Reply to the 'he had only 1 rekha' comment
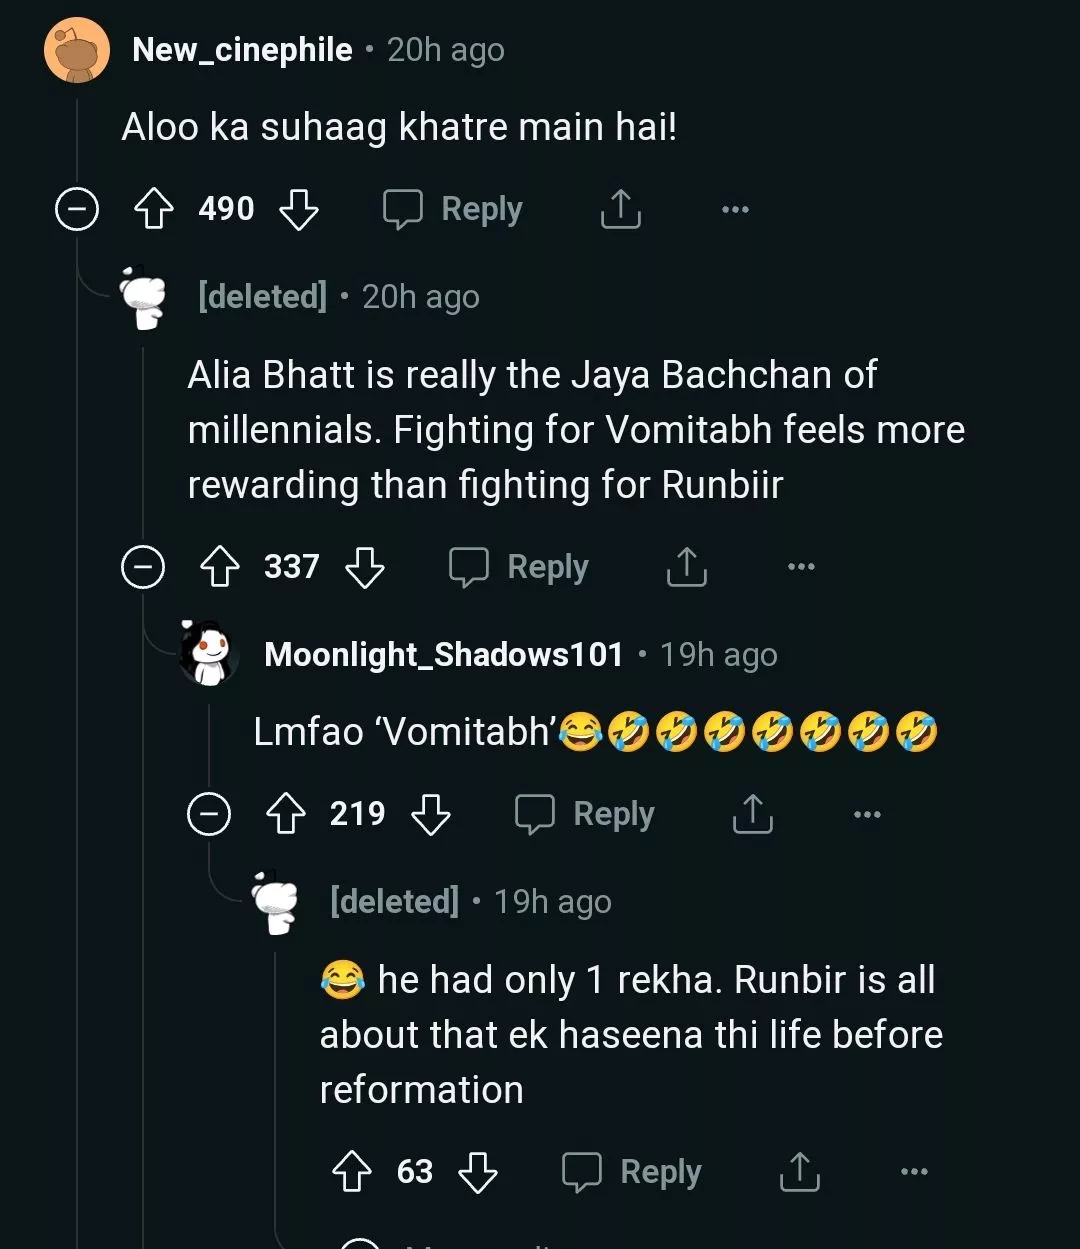The width and height of the screenshot is (1080, 1249). pyautogui.click(x=632, y=1171)
